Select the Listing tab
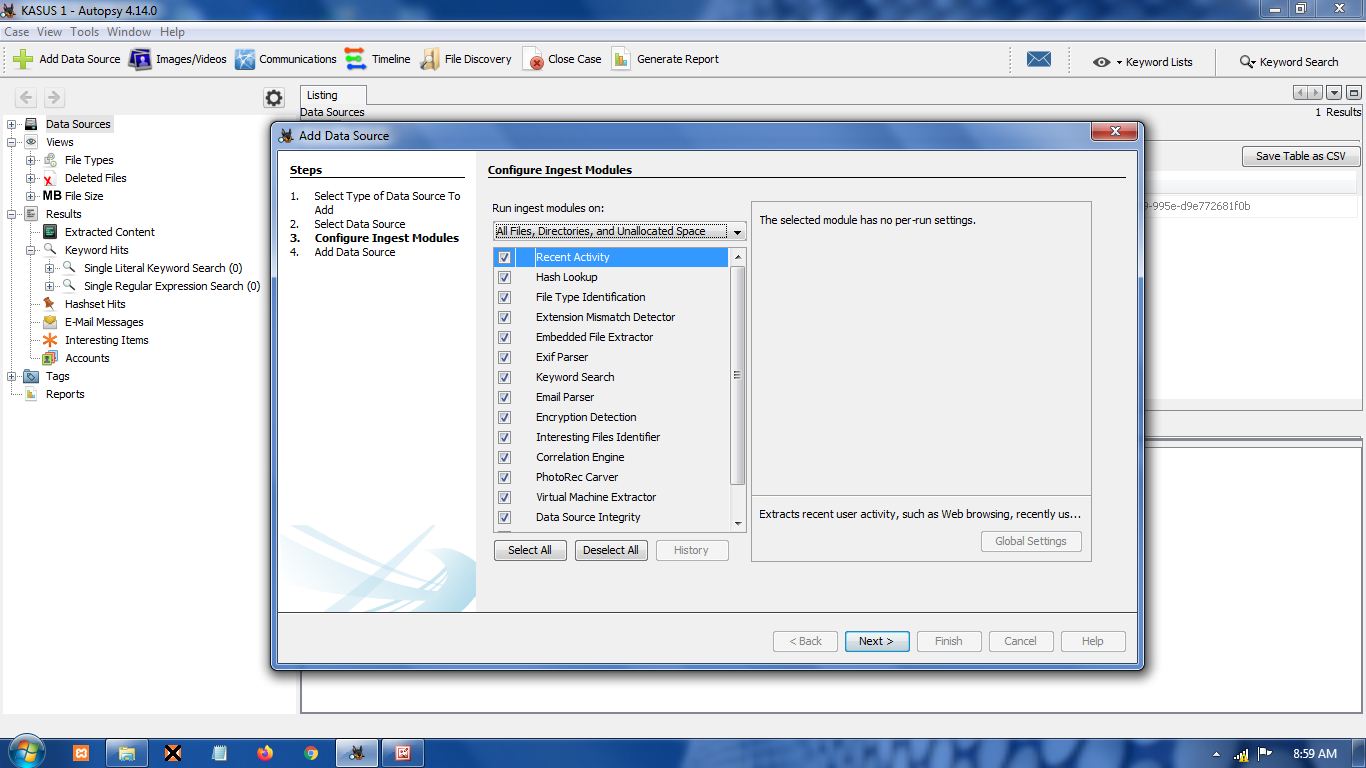Screen dimensions: 1366x768 [x=322, y=95]
